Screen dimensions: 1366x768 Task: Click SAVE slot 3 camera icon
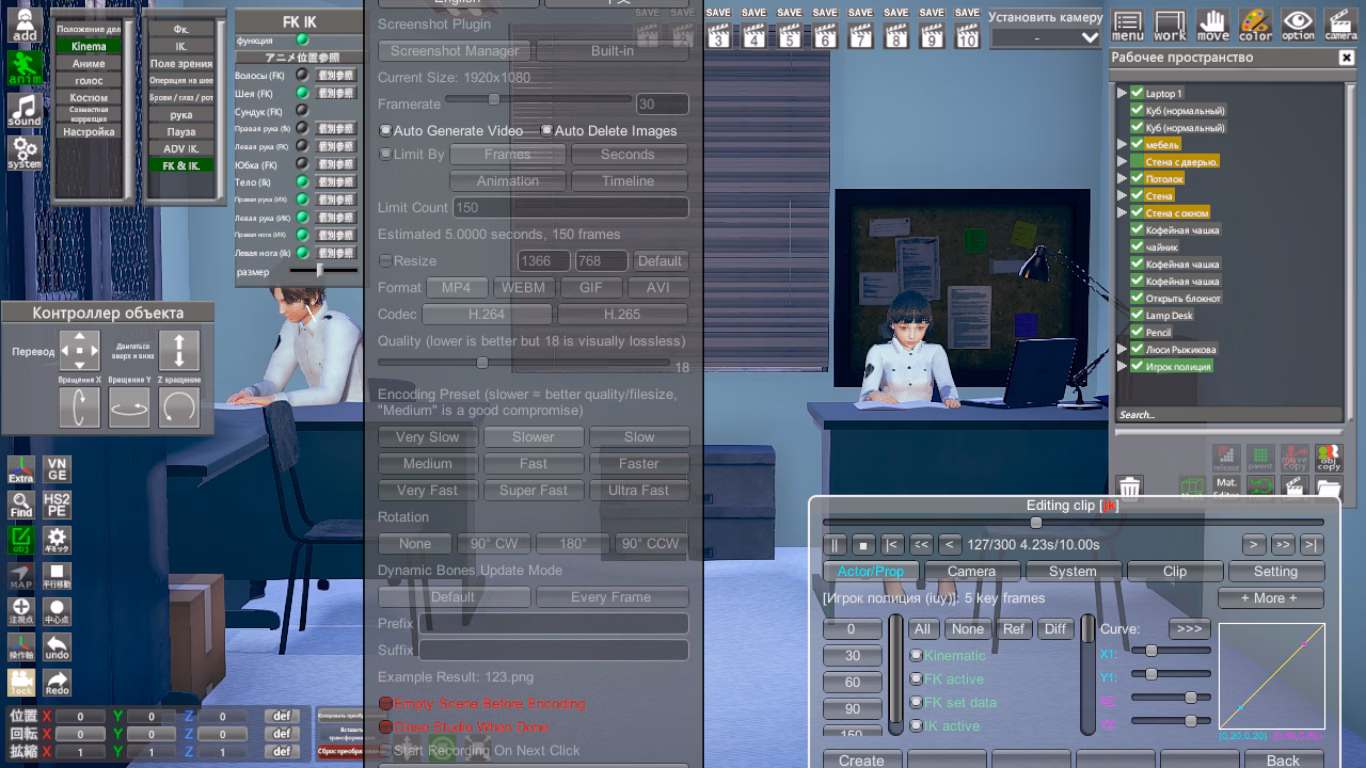click(x=718, y=35)
